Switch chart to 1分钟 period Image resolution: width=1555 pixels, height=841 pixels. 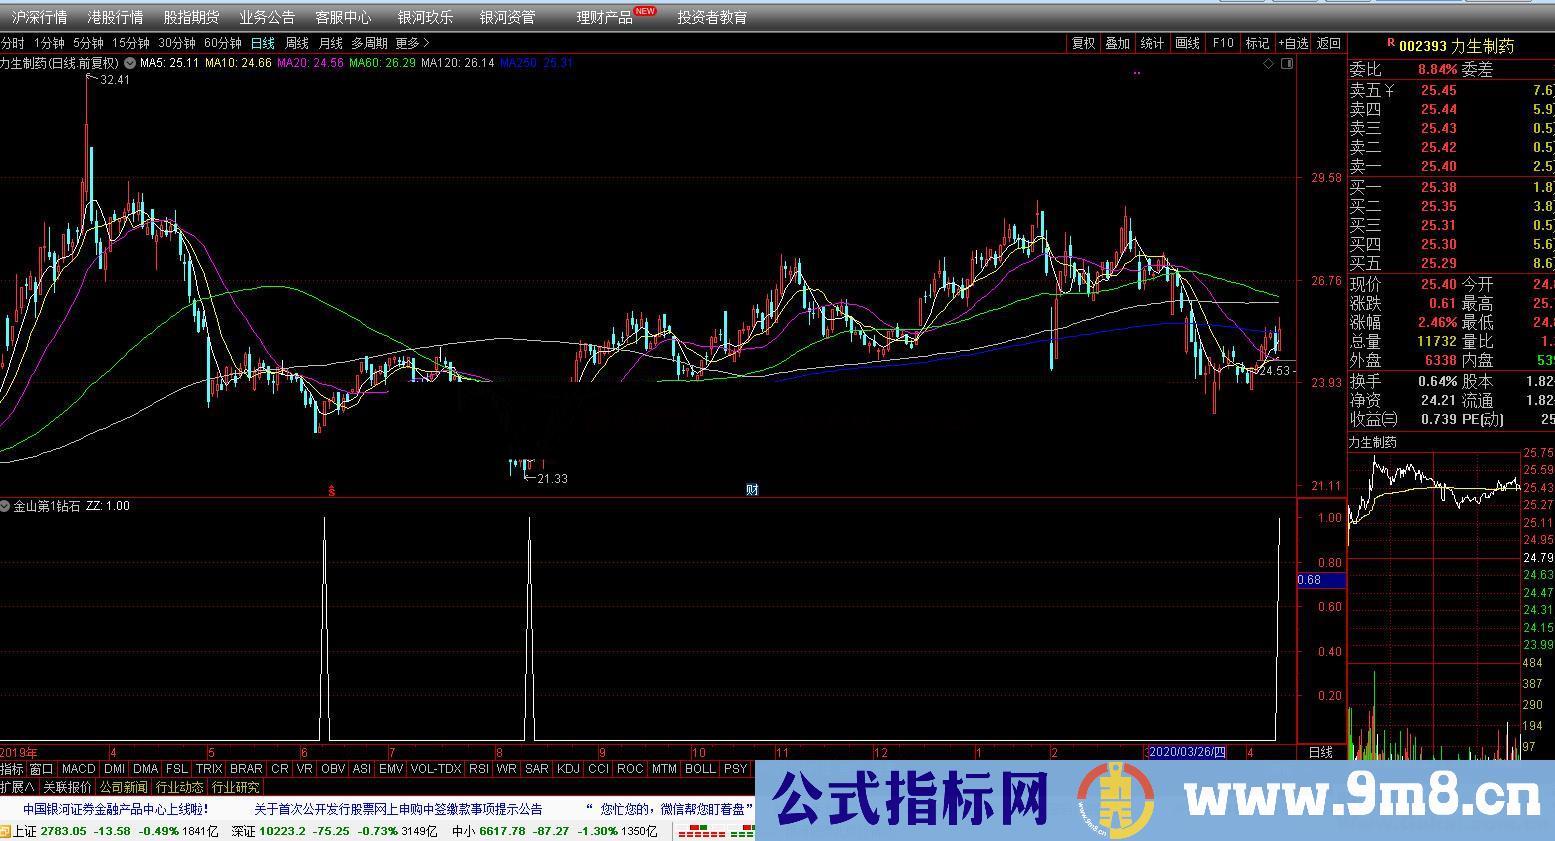pos(49,43)
